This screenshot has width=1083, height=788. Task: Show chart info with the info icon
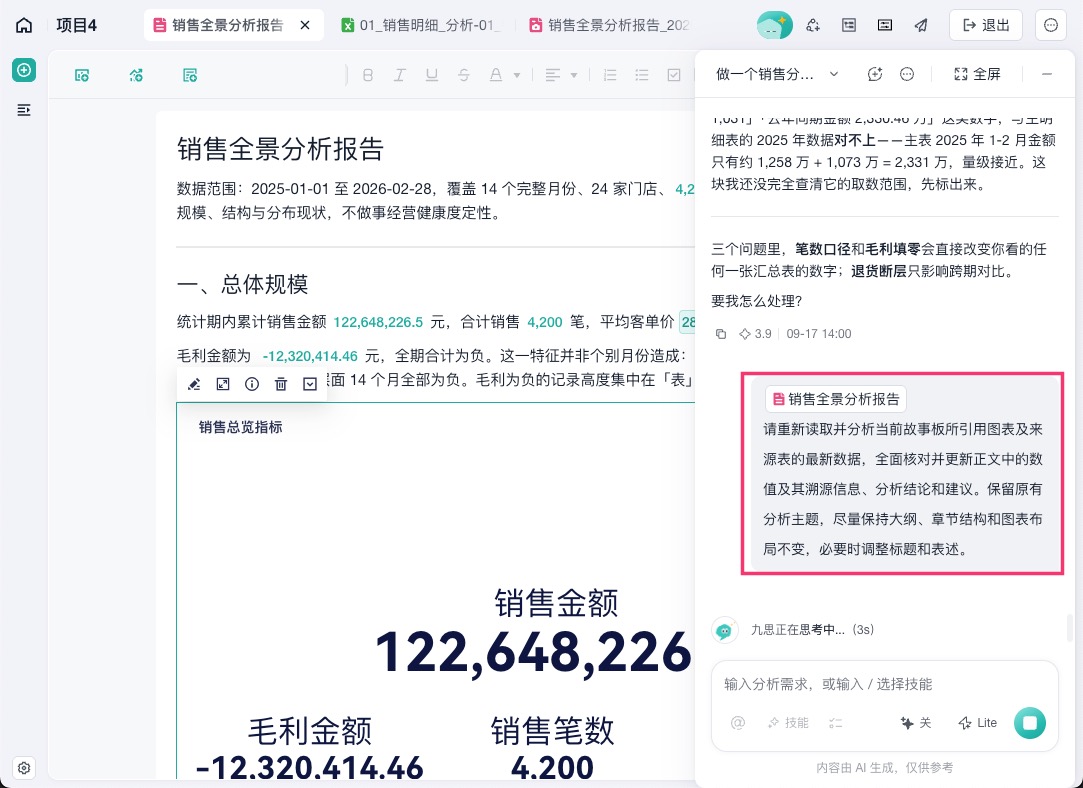(x=252, y=384)
